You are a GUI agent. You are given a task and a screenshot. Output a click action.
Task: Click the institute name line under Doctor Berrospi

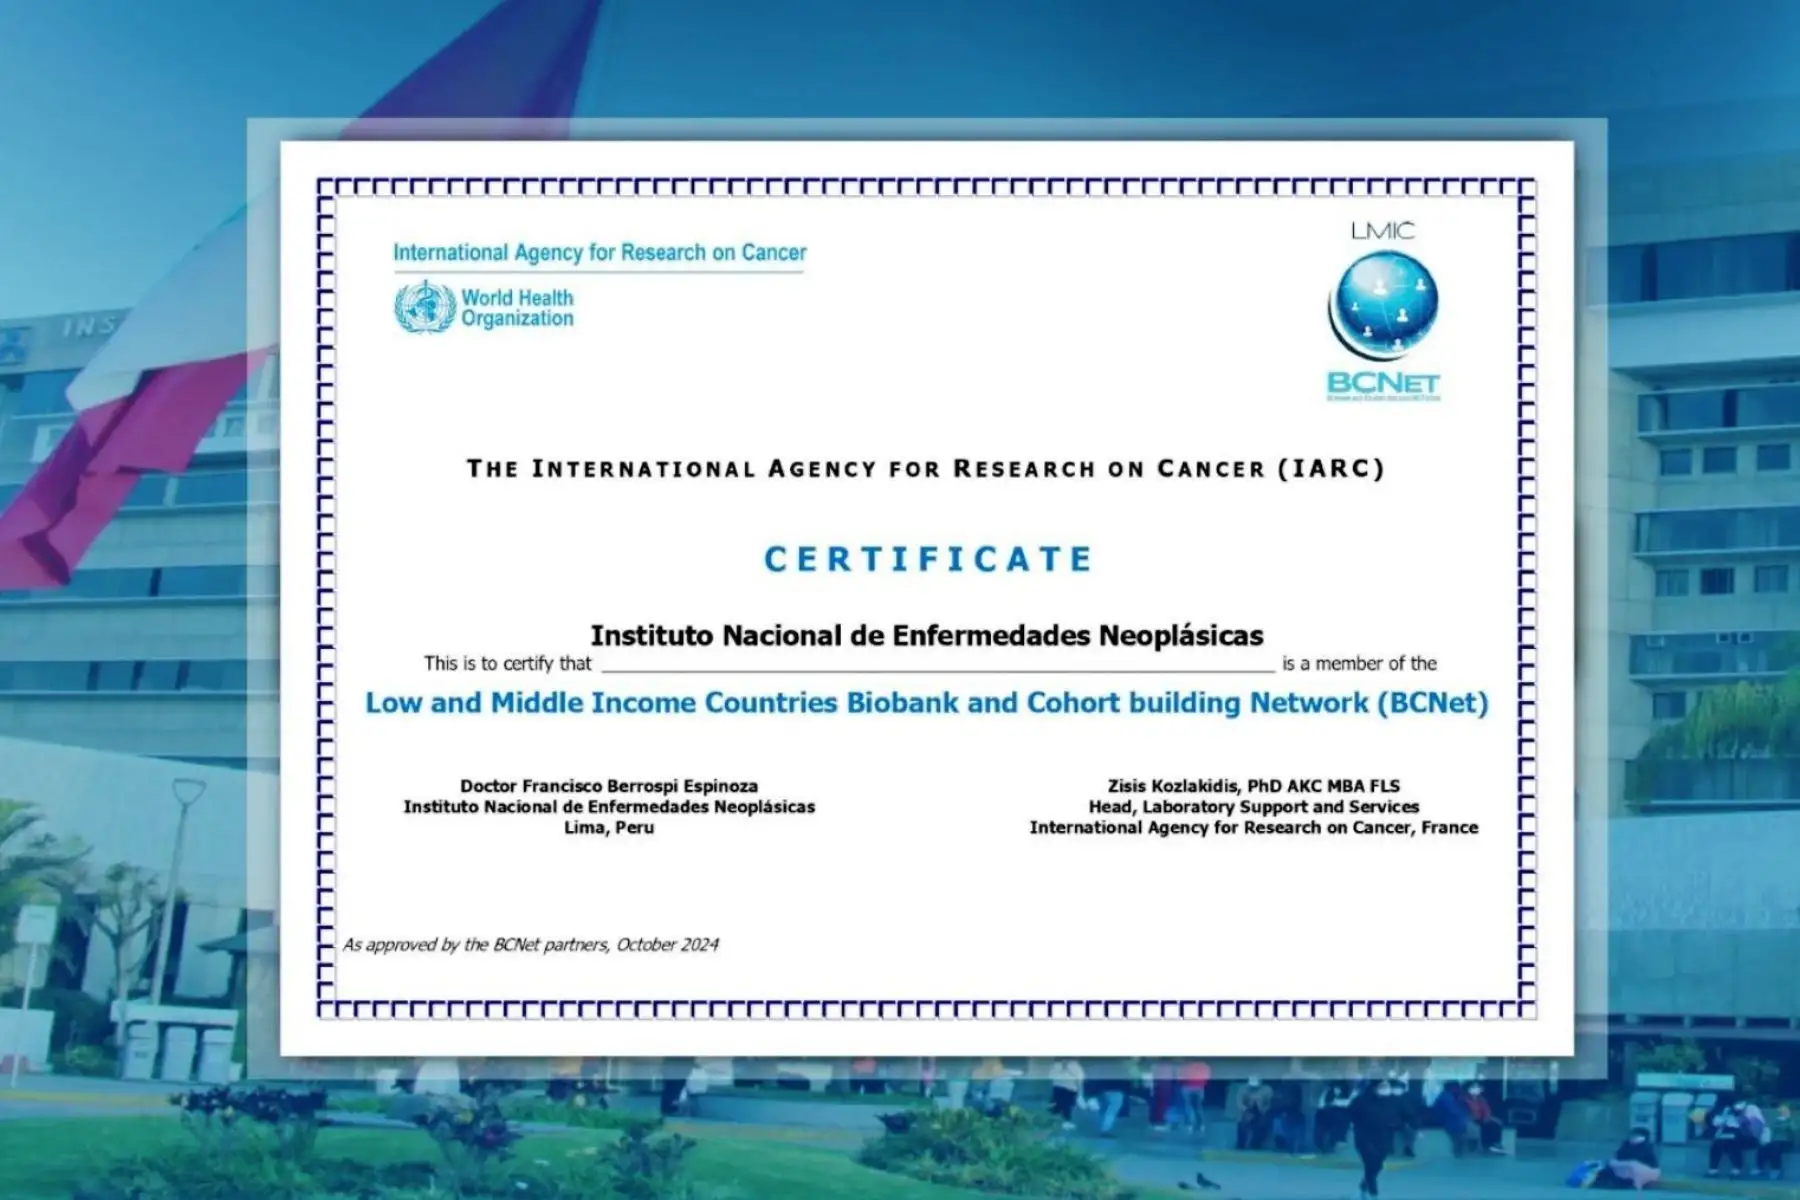point(609,807)
